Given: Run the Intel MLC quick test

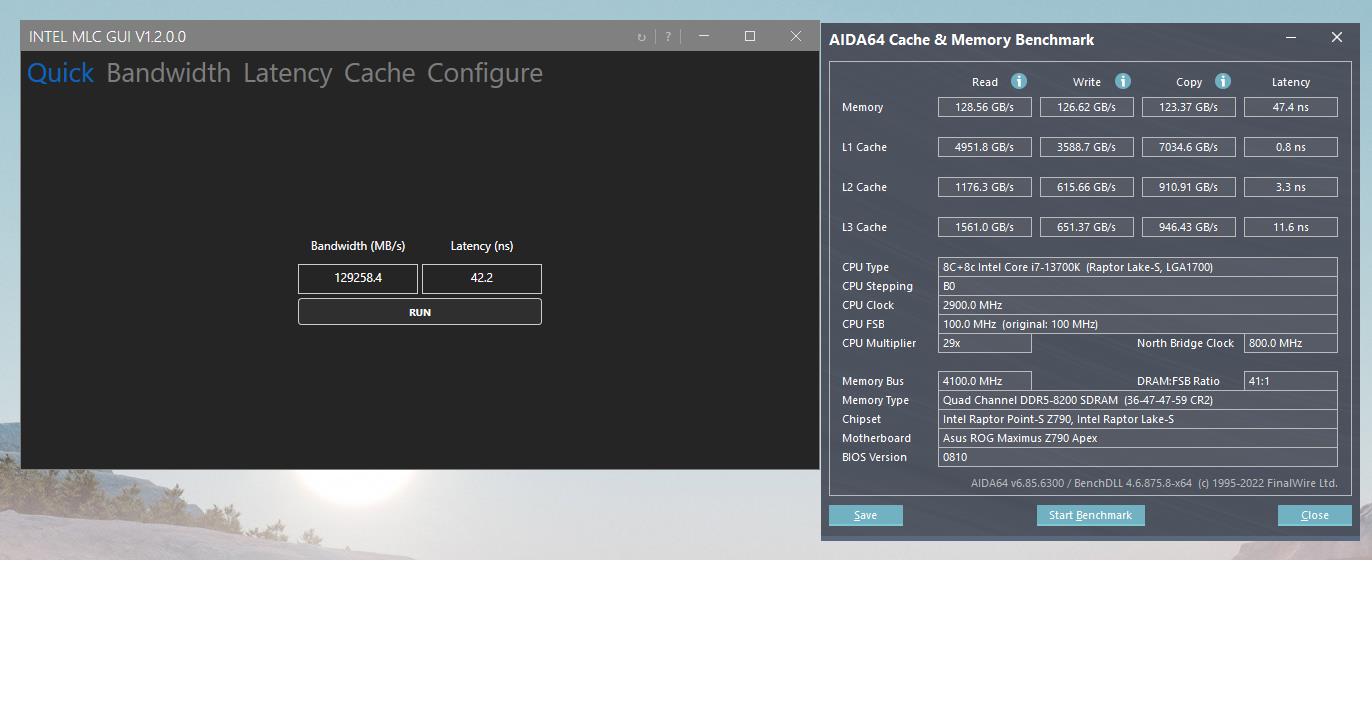Looking at the screenshot, I should (x=420, y=312).
